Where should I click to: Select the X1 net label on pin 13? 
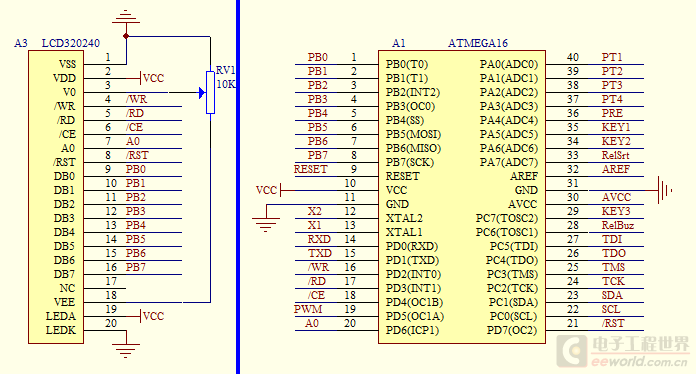click(x=314, y=225)
